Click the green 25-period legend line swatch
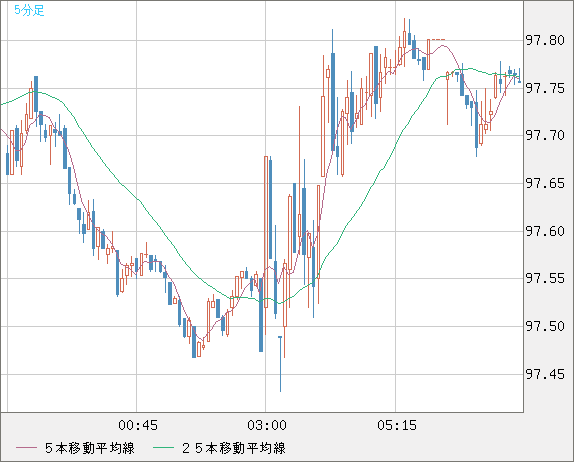 click(163, 448)
